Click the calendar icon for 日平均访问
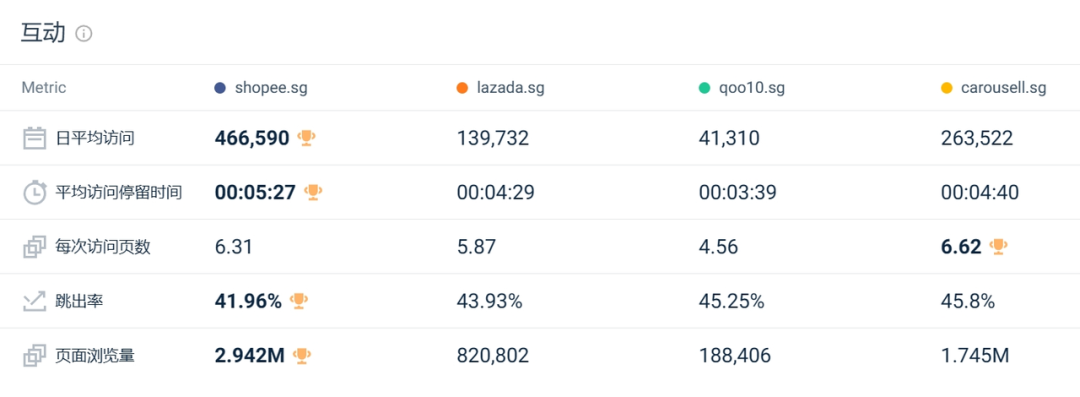Screen dimensions: 1080x397 point(34,138)
